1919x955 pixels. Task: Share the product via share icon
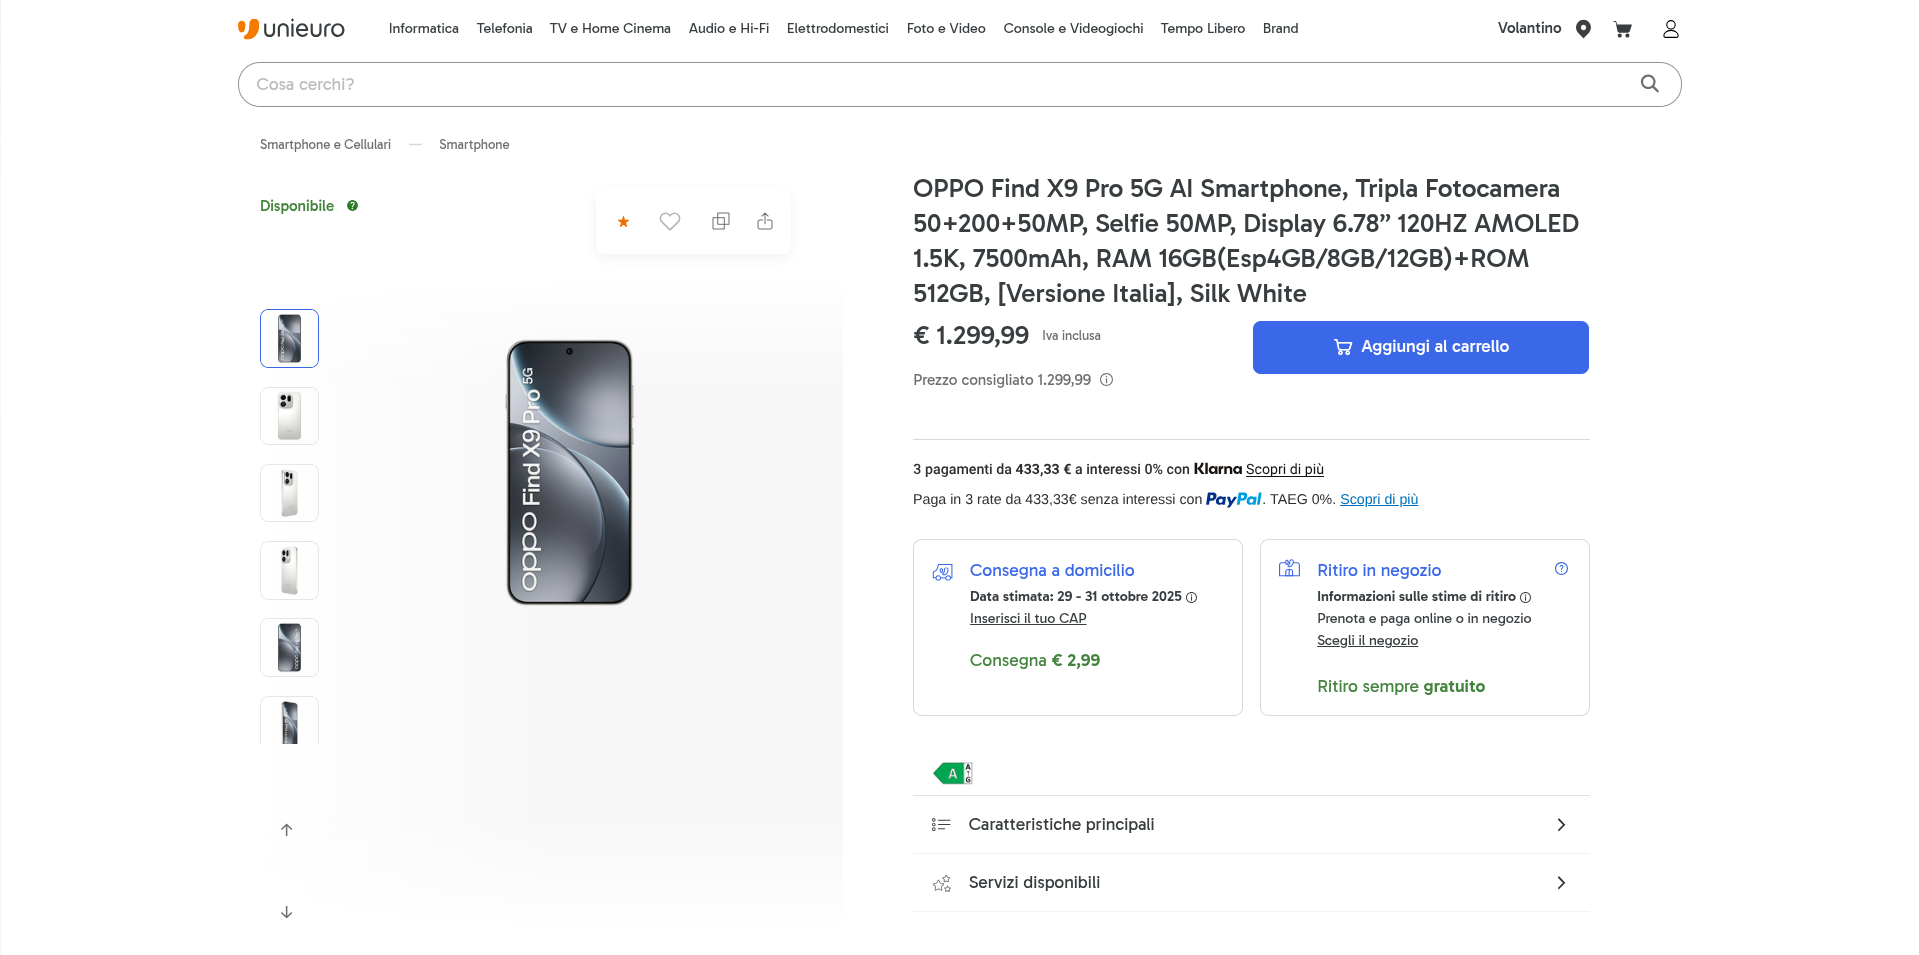(765, 222)
